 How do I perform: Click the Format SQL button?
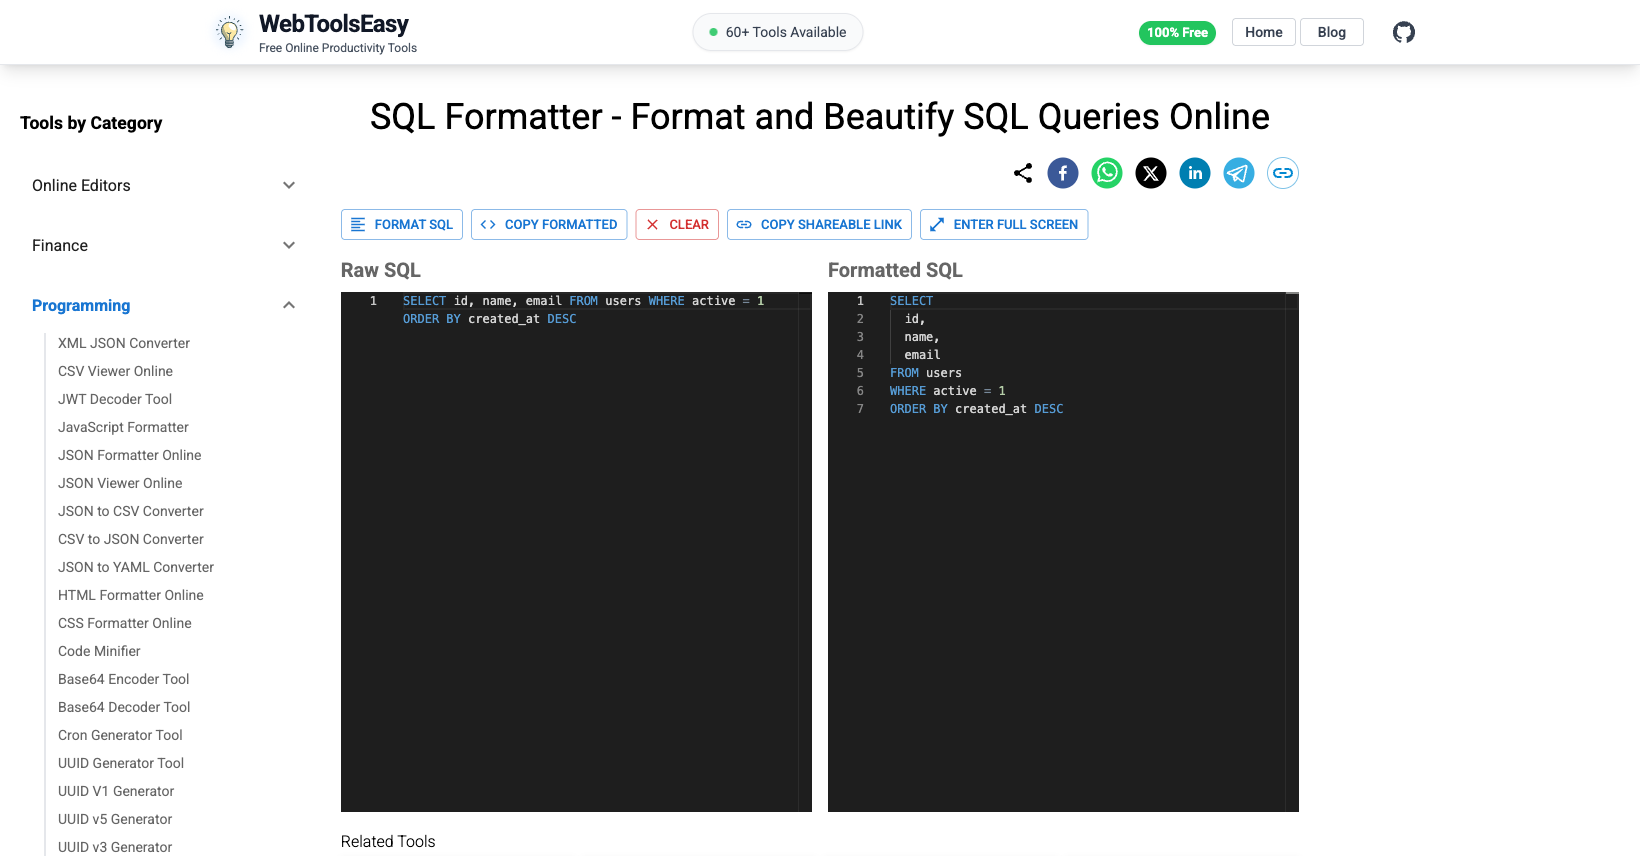402,224
